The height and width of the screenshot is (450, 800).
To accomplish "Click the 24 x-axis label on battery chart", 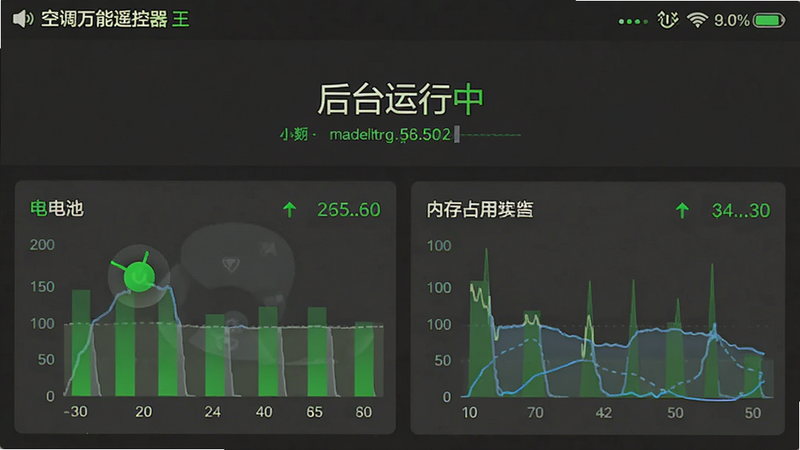I will (212, 412).
